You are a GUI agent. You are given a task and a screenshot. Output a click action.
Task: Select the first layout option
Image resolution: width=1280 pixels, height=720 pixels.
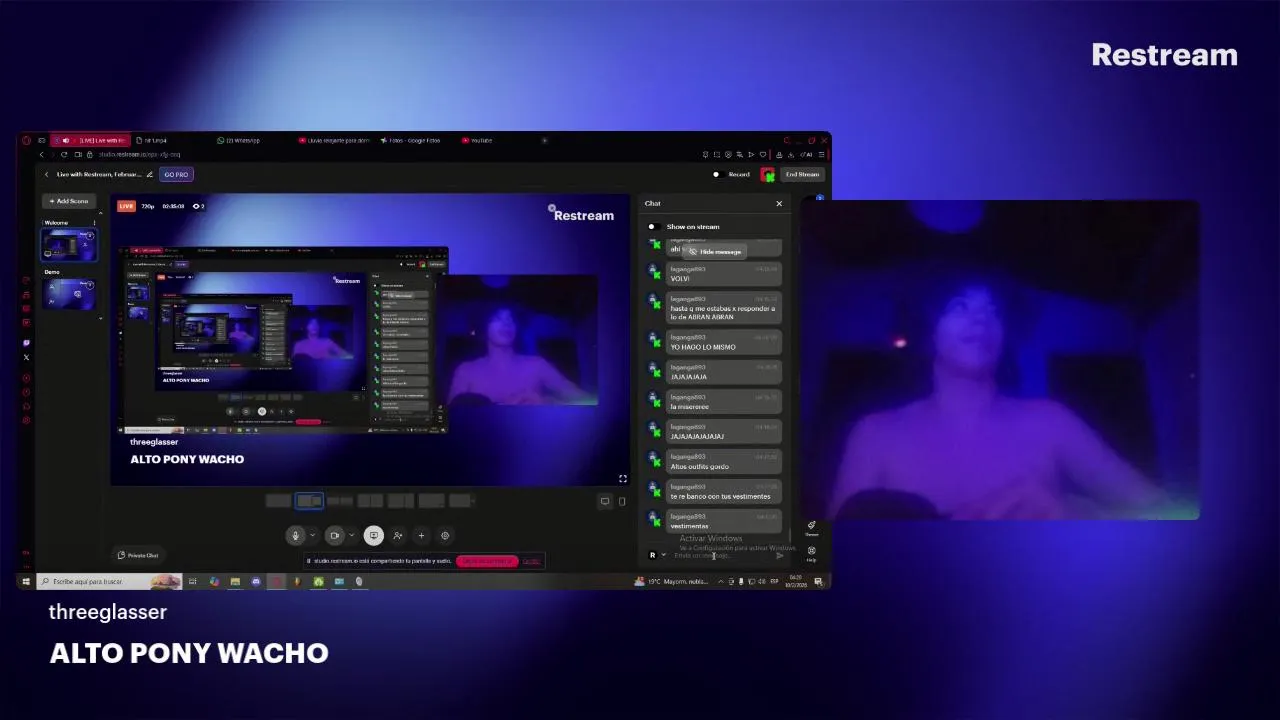[x=279, y=501]
